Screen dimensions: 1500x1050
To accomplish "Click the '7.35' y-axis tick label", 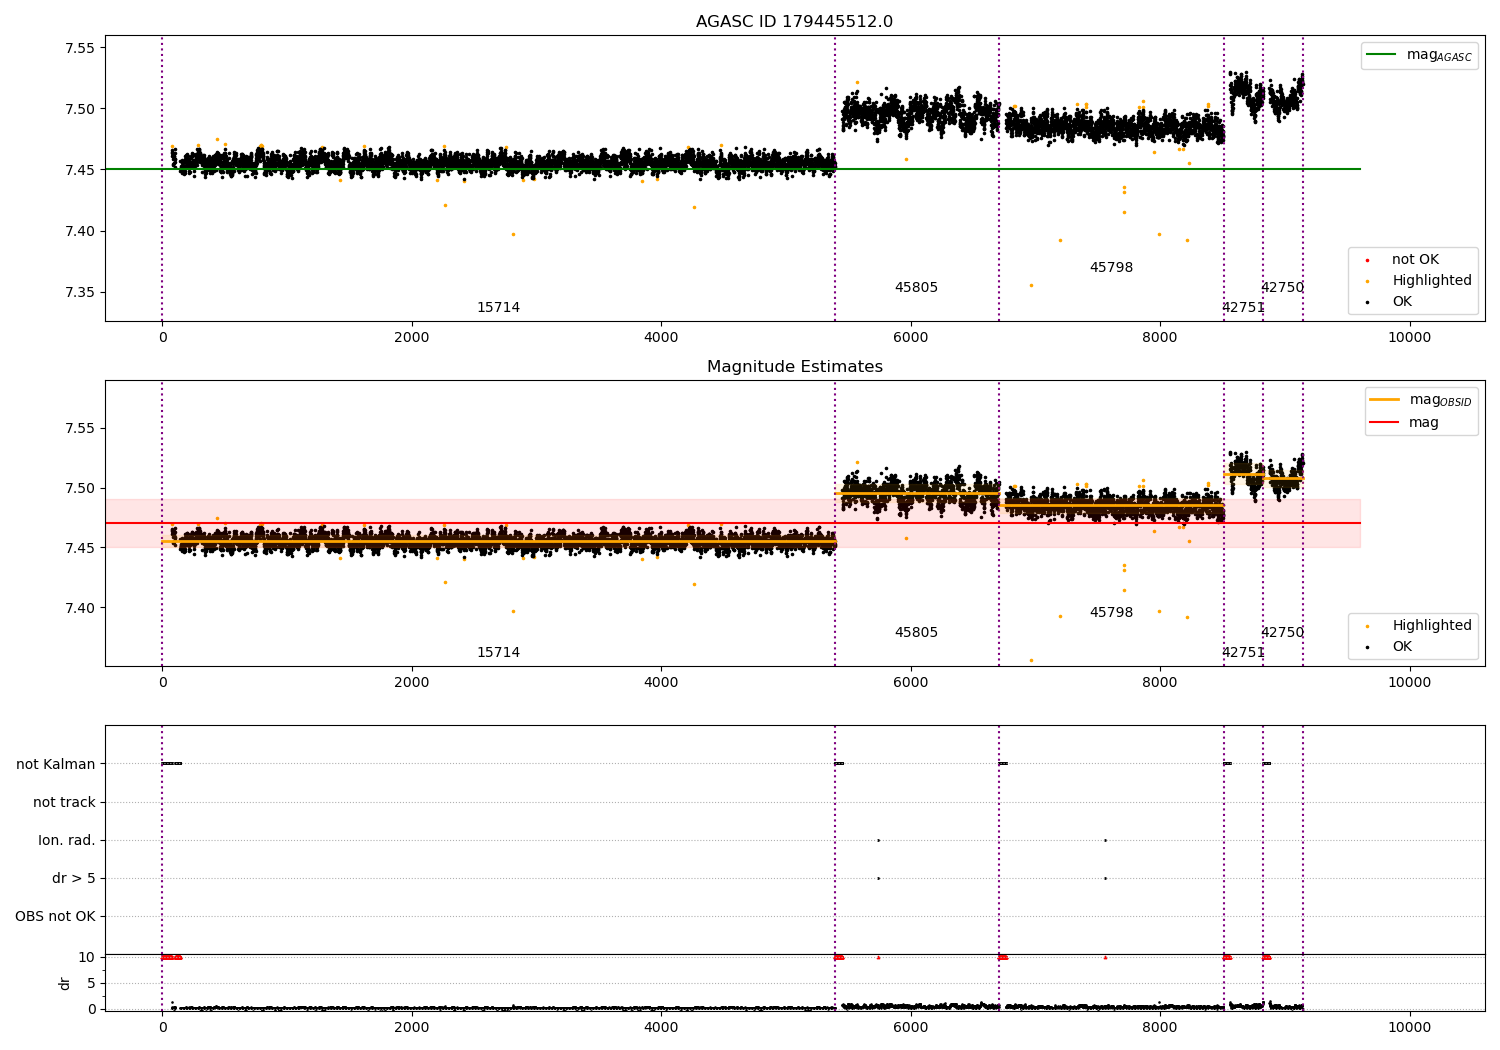I will coord(80,292).
